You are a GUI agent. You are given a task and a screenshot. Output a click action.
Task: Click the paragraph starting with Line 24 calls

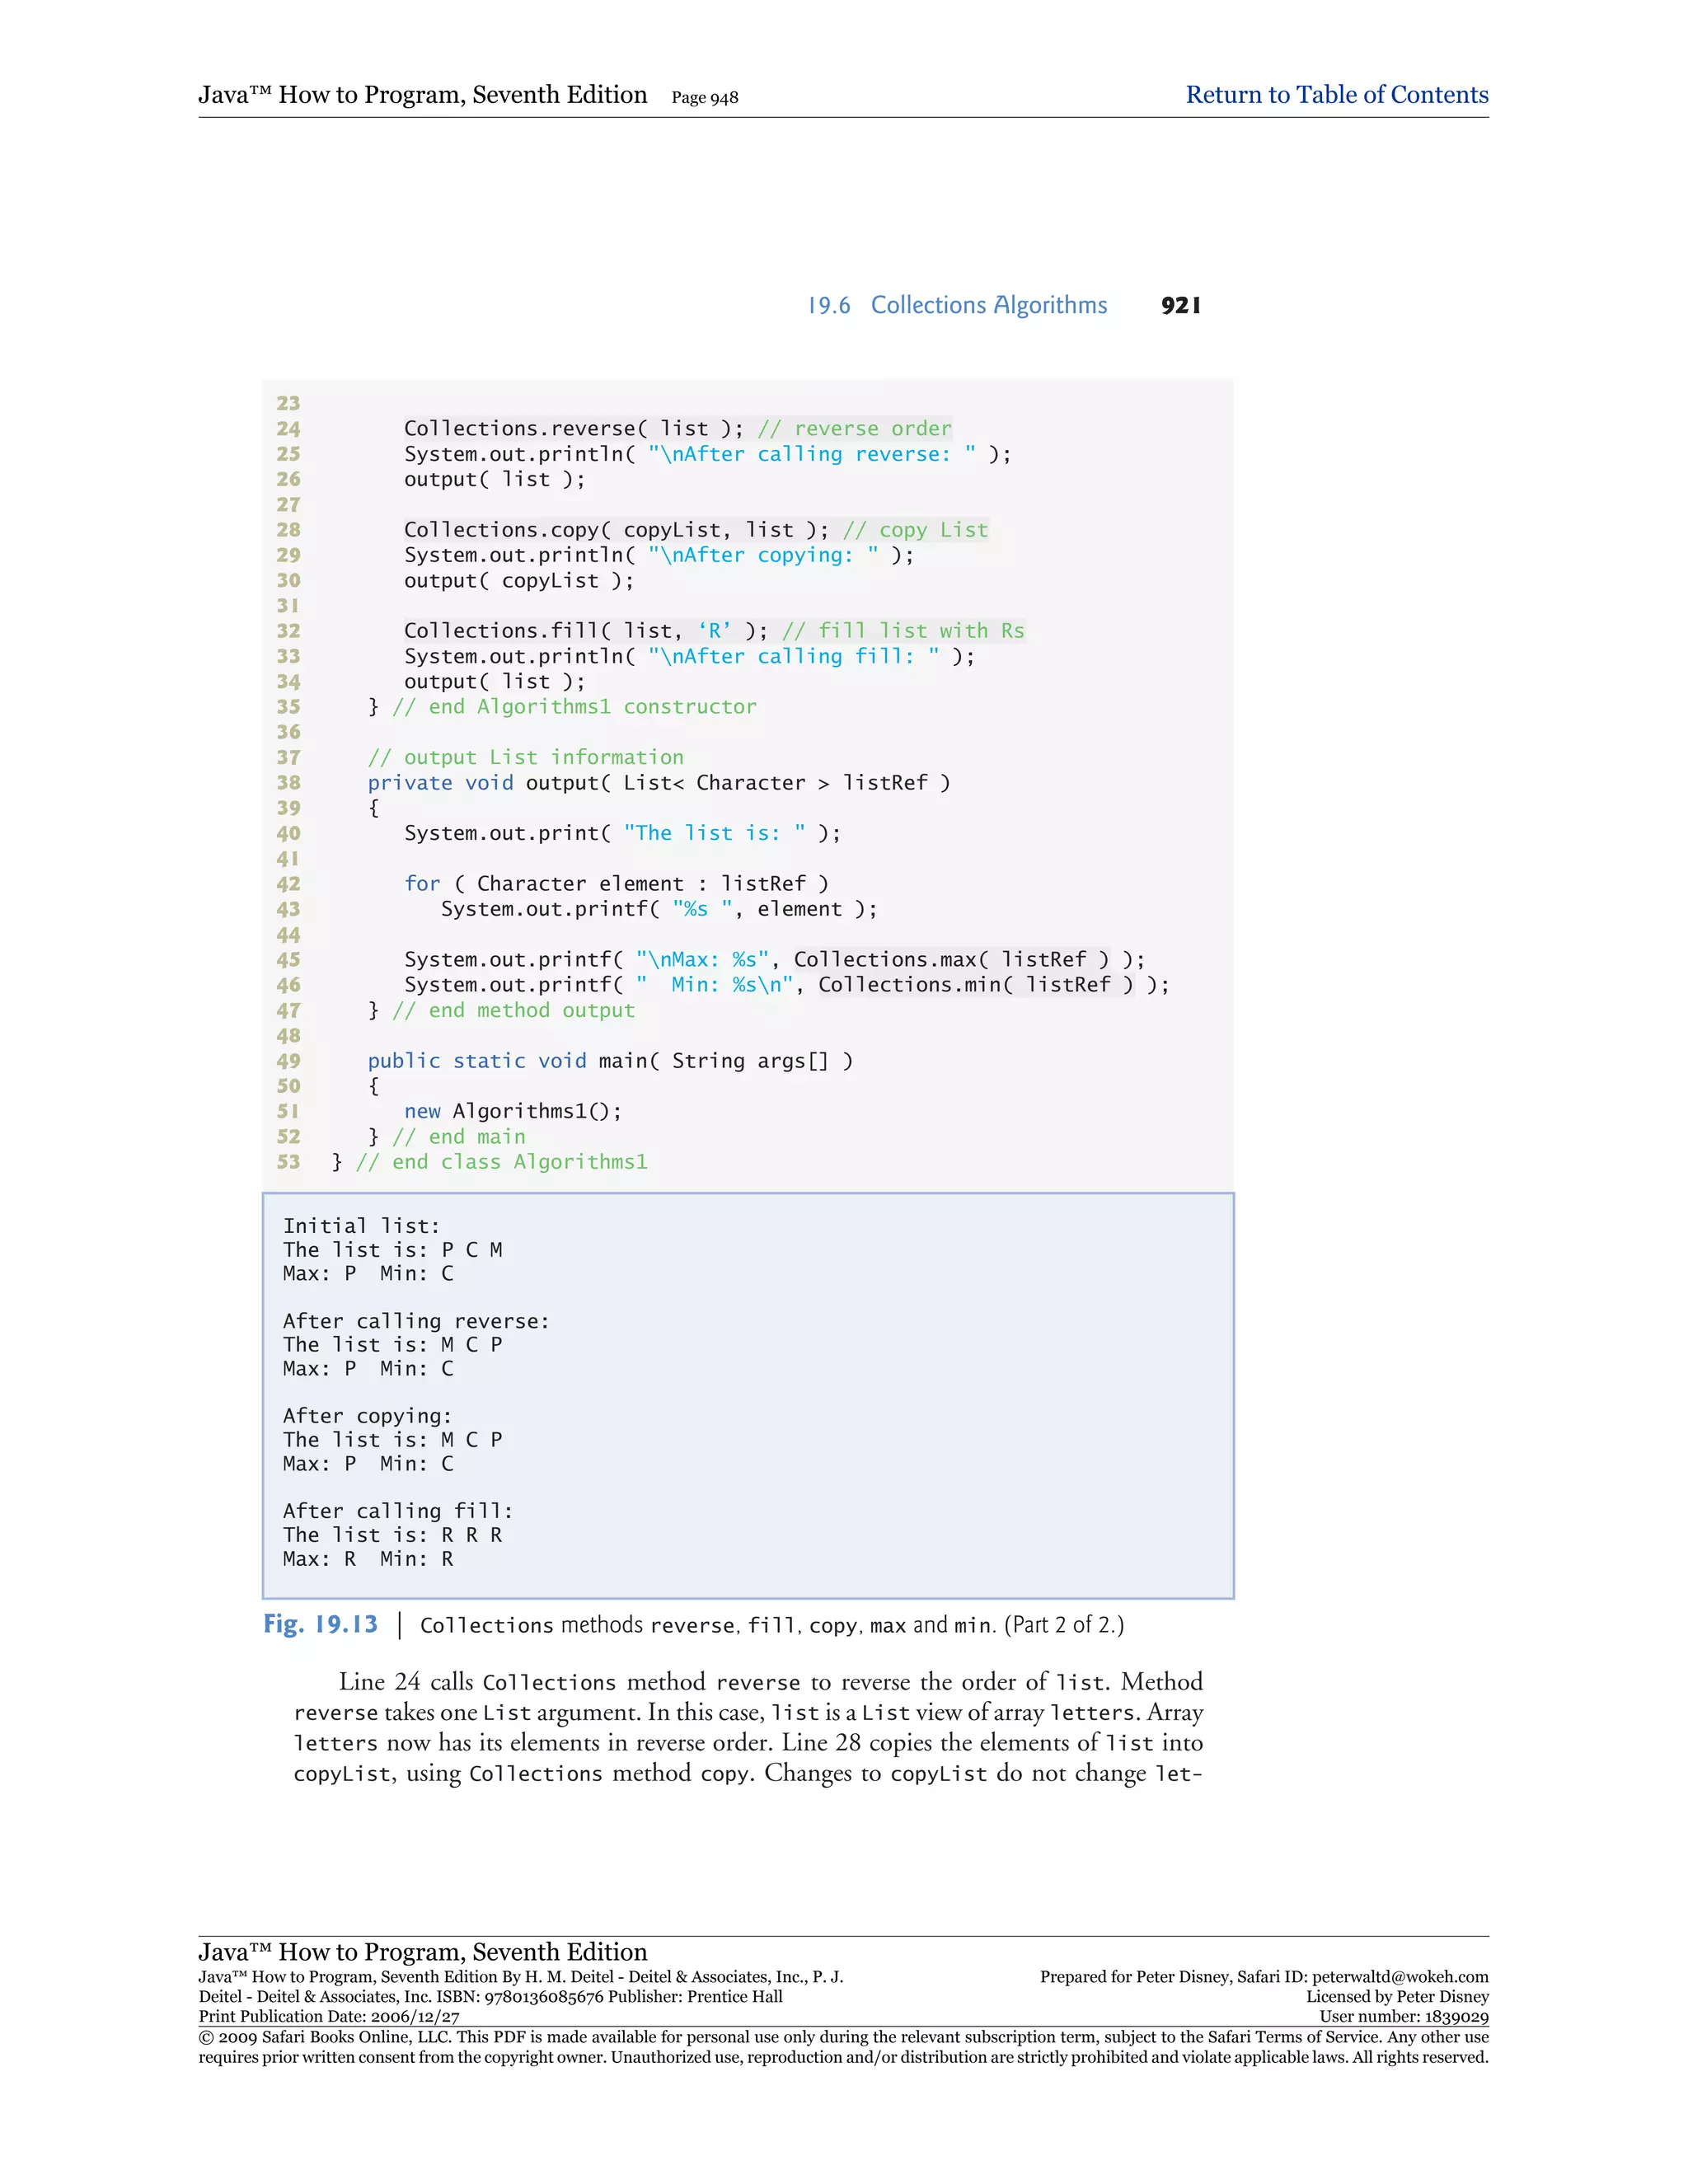click(747, 1727)
